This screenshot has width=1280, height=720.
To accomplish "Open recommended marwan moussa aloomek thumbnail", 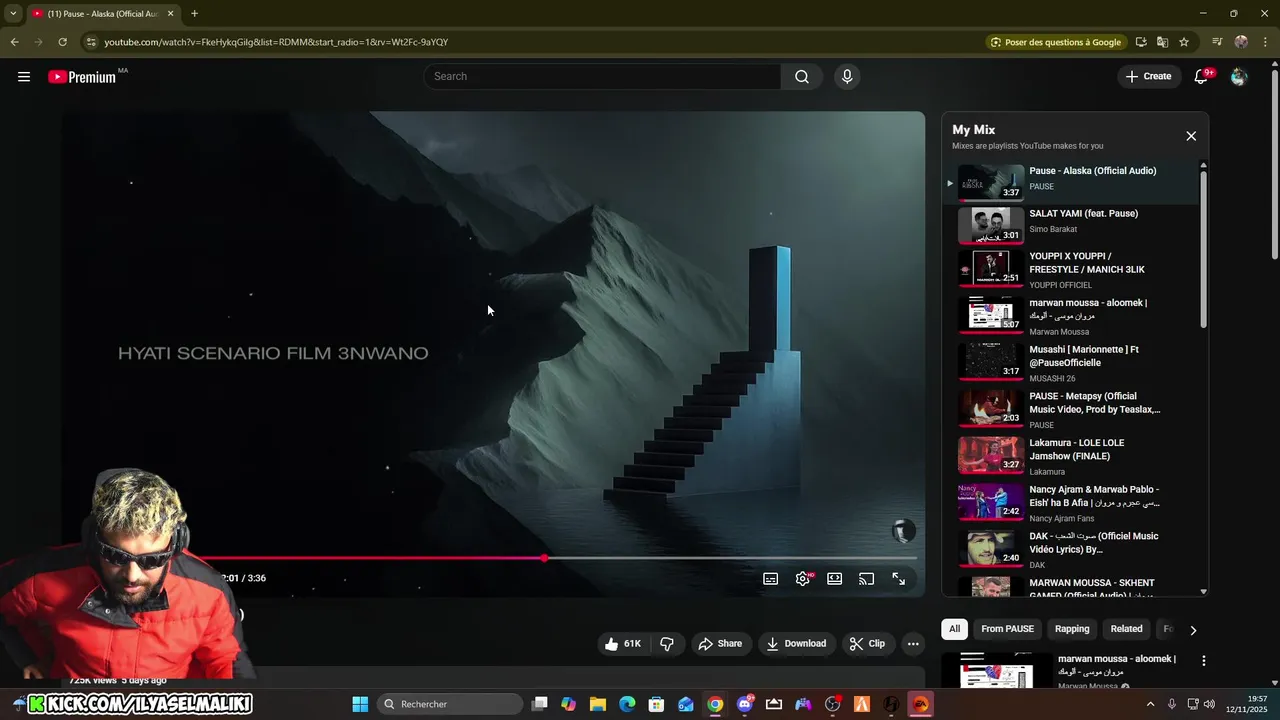I will [x=997, y=670].
